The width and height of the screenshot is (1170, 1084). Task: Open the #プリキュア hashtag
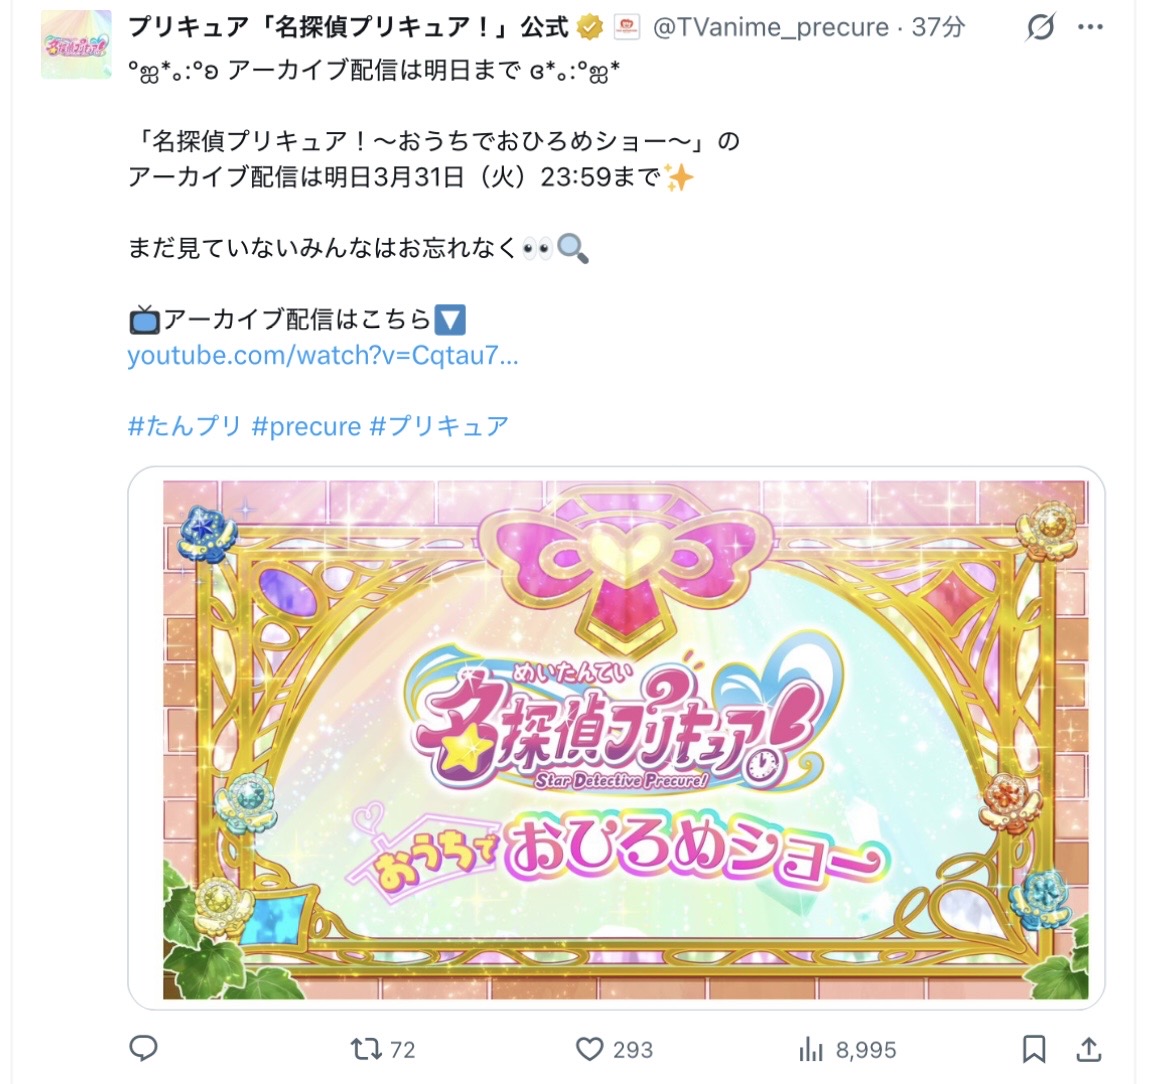439,426
